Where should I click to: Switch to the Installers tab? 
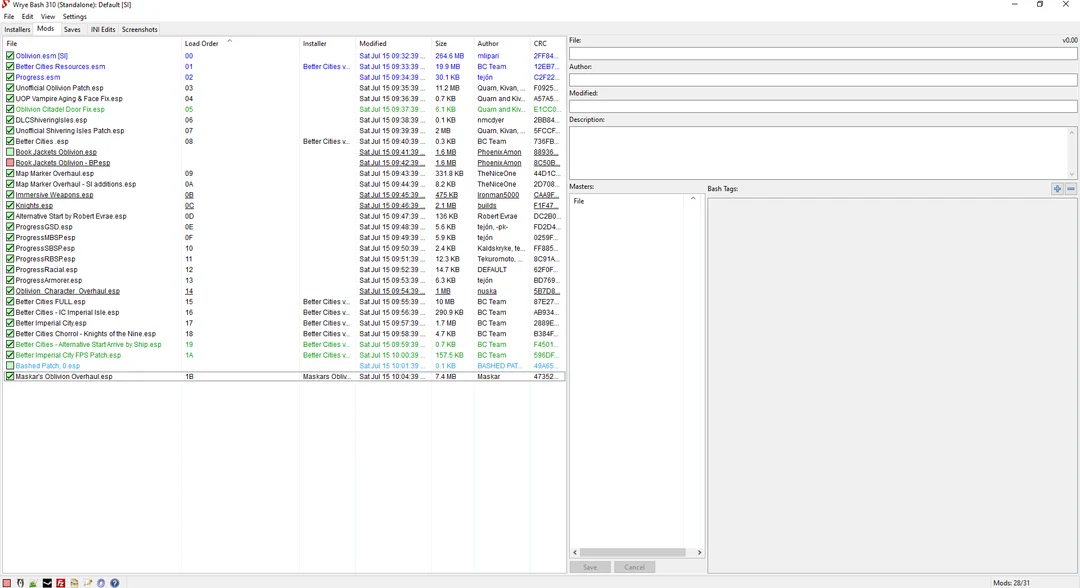coord(17,29)
